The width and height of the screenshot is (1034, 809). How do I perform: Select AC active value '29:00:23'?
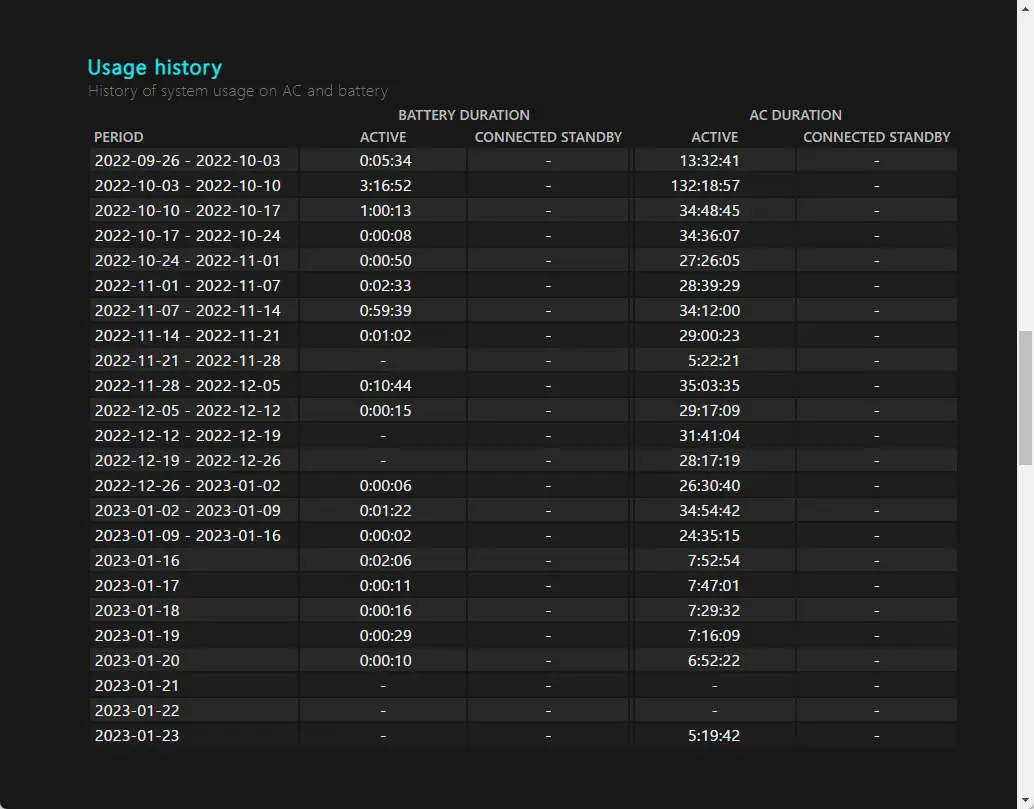(x=710, y=336)
